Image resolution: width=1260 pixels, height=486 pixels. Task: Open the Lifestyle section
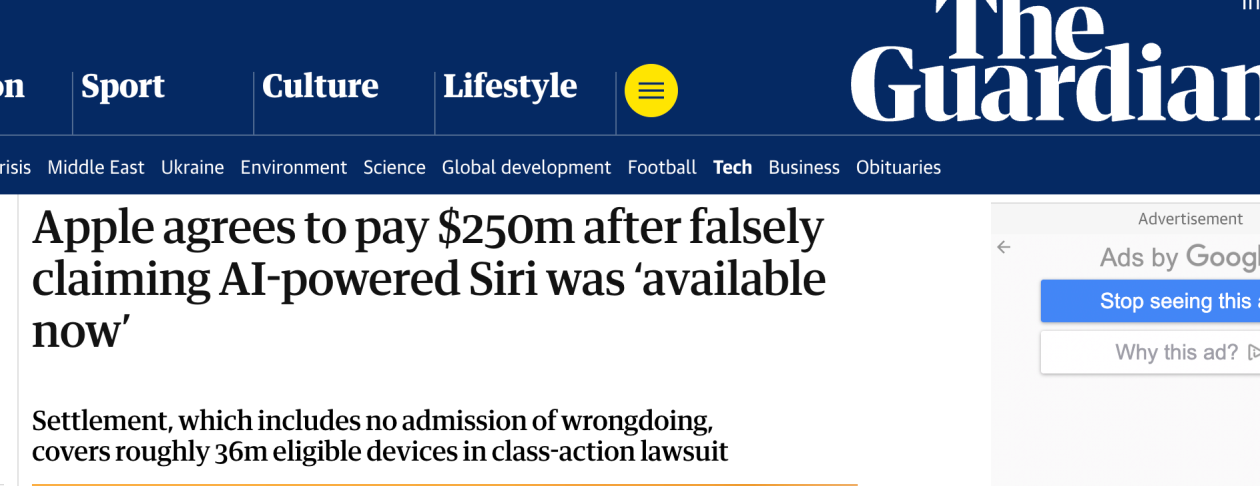510,87
